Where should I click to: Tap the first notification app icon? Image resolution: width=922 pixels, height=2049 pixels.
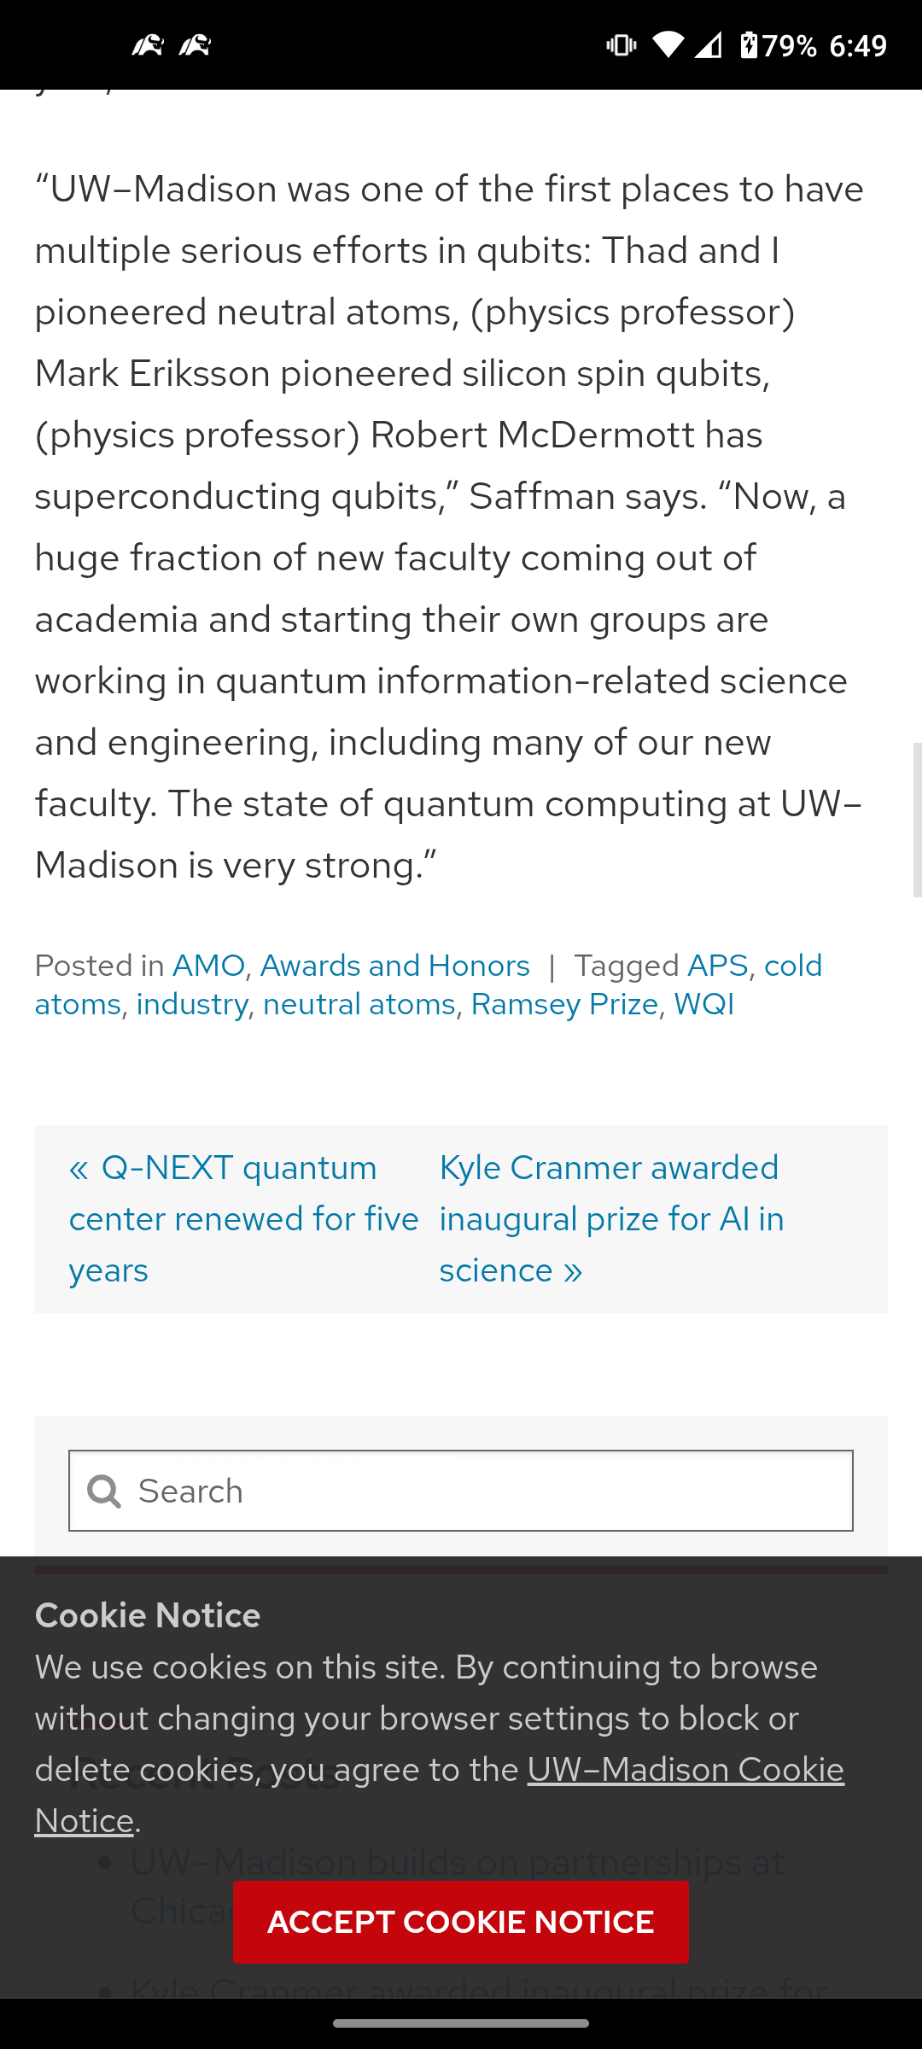(x=148, y=45)
